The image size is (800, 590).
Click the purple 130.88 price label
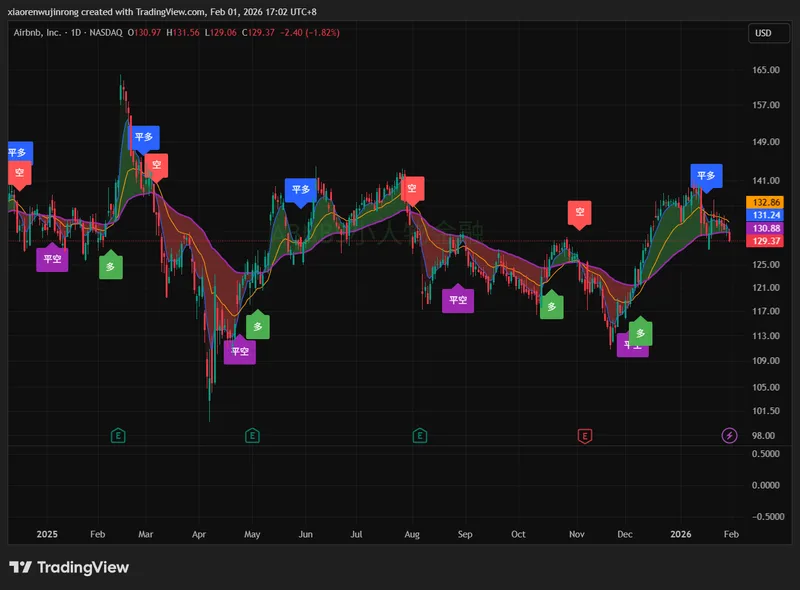pyautogui.click(x=765, y=228)
